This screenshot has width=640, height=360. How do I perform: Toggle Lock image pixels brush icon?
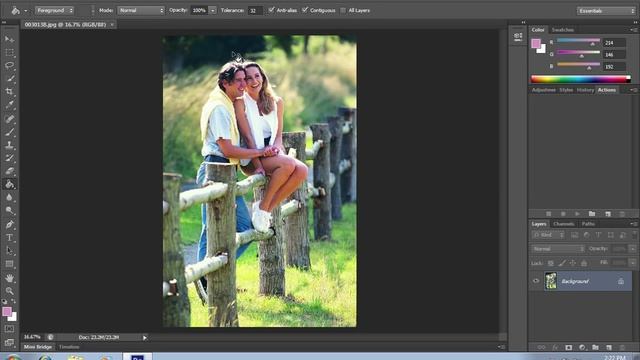pos(562,263)
